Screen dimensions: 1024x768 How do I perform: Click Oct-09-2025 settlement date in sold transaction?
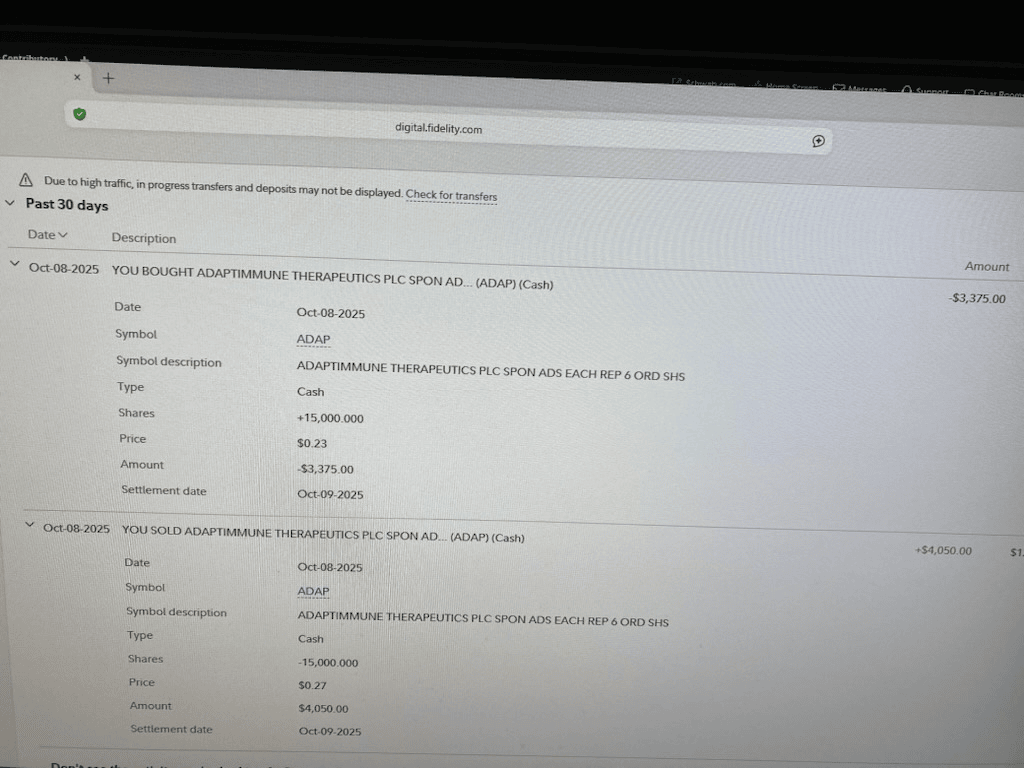click(x=330, y=731)
